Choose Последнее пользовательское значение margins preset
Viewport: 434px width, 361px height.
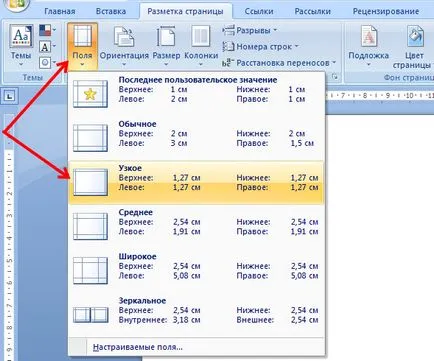tap(197, 94)
